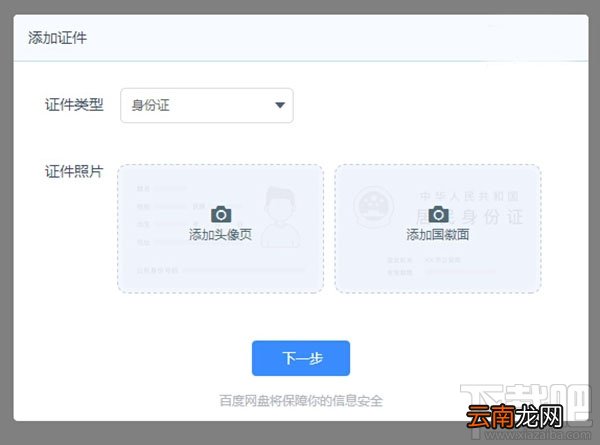Click the dropdown arrow beside 身份证
Viewport: 600px width, 445px height.
point(280,105)
